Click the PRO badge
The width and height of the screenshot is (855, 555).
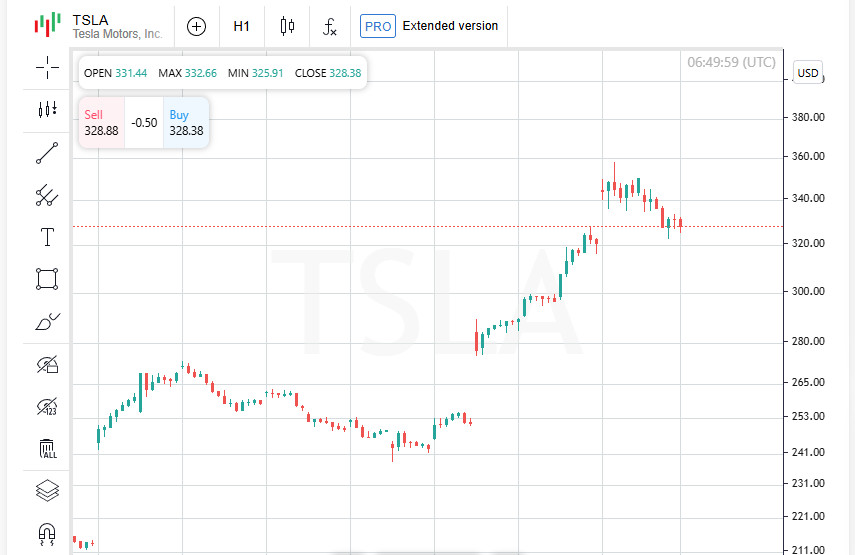[x=378, y=26]
